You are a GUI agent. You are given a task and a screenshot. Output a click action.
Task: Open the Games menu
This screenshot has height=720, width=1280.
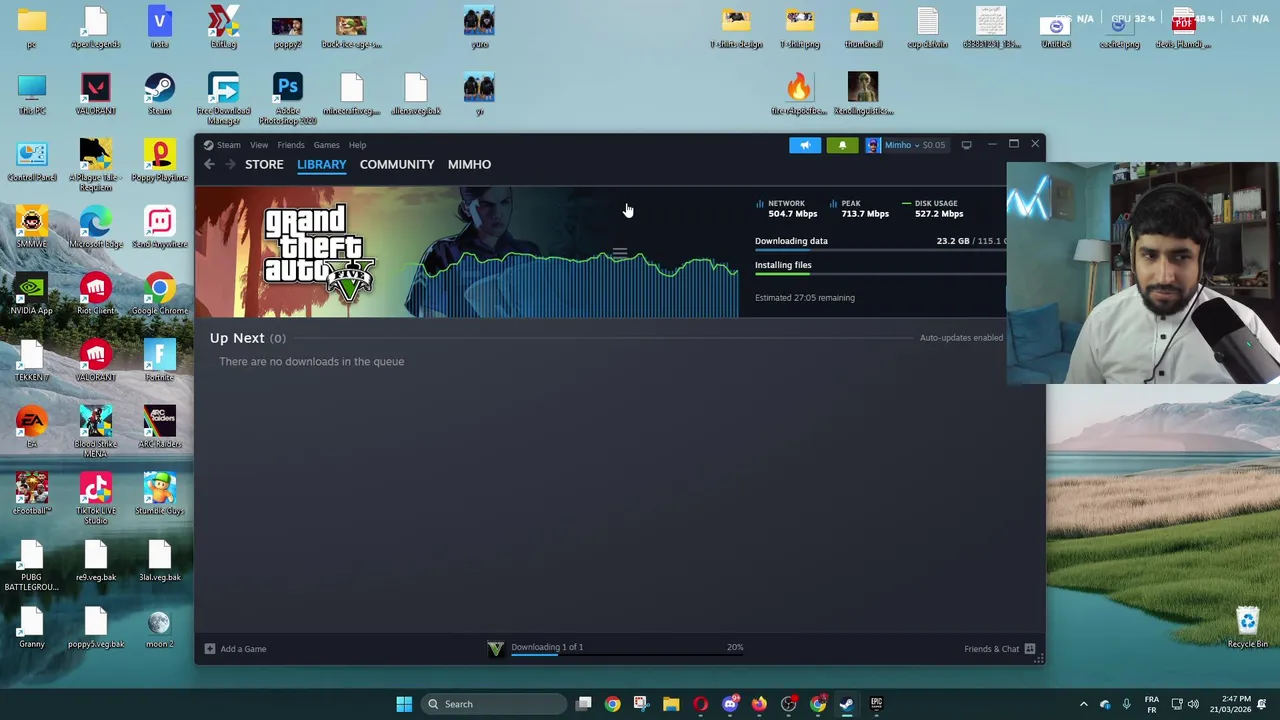coord(326,145)
